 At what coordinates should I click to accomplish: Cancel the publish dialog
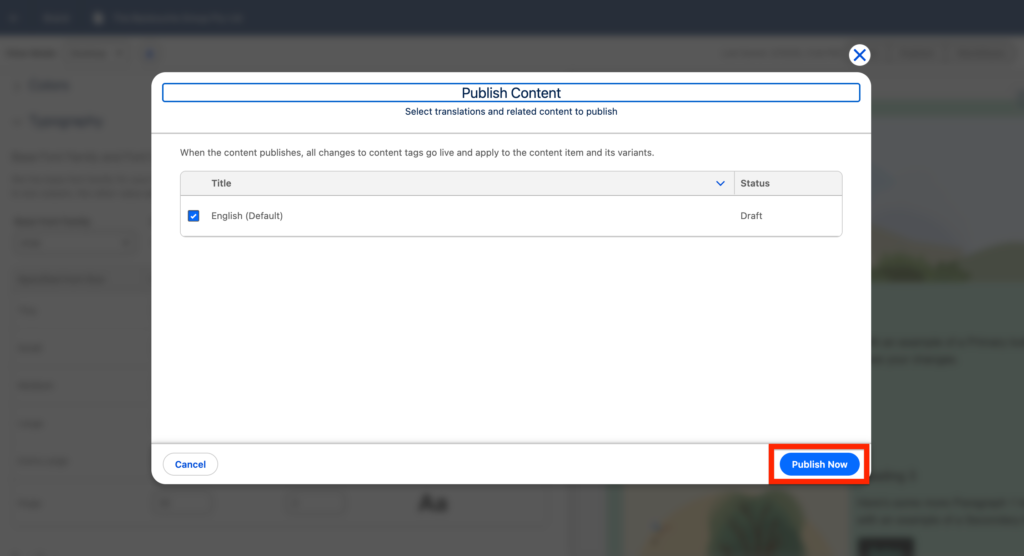tap(190, 464)
